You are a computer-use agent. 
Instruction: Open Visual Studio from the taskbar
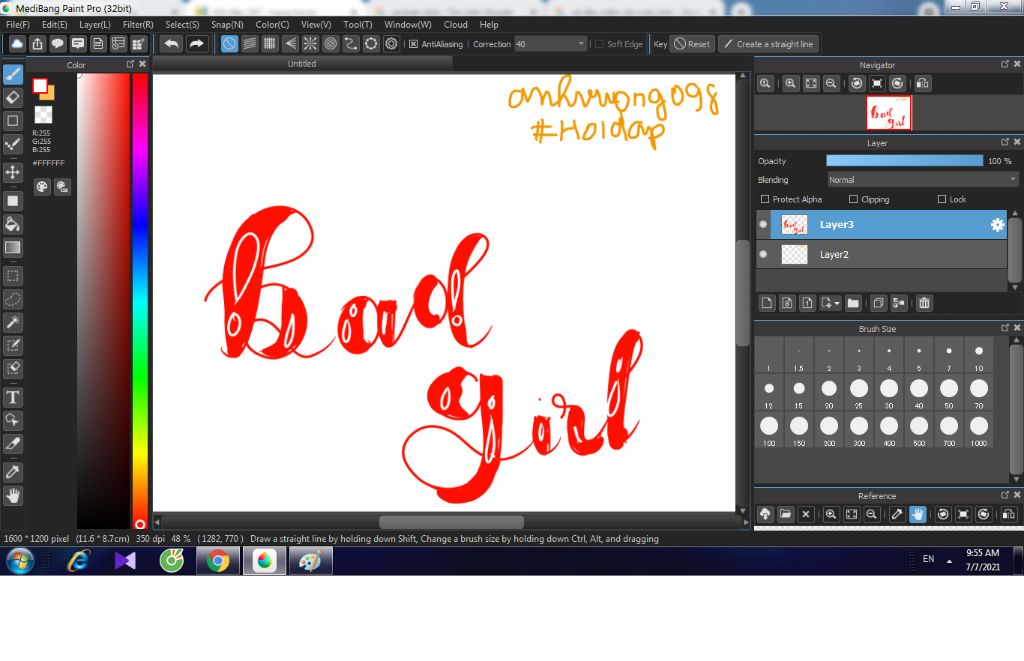(x=125, y=561)
